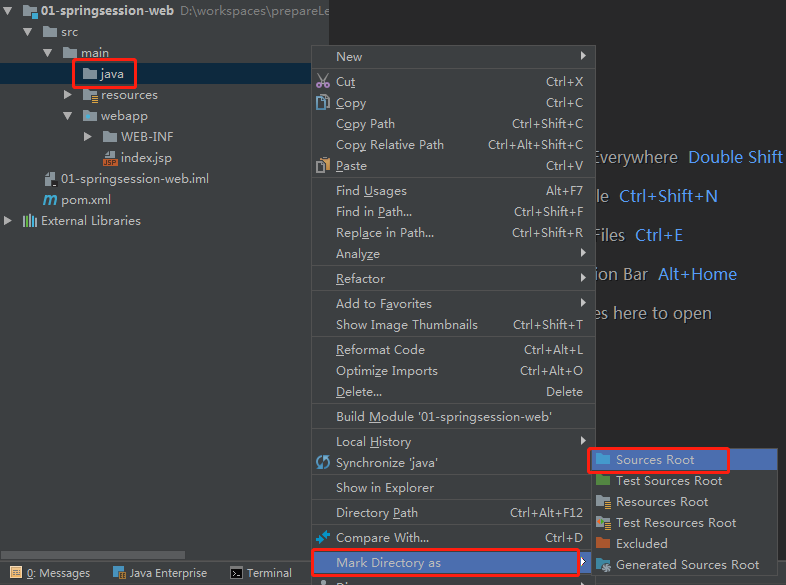This screenshot has width=786, height=585.
Task: Expand the resources folder arrow
Action: click(68, 95)
